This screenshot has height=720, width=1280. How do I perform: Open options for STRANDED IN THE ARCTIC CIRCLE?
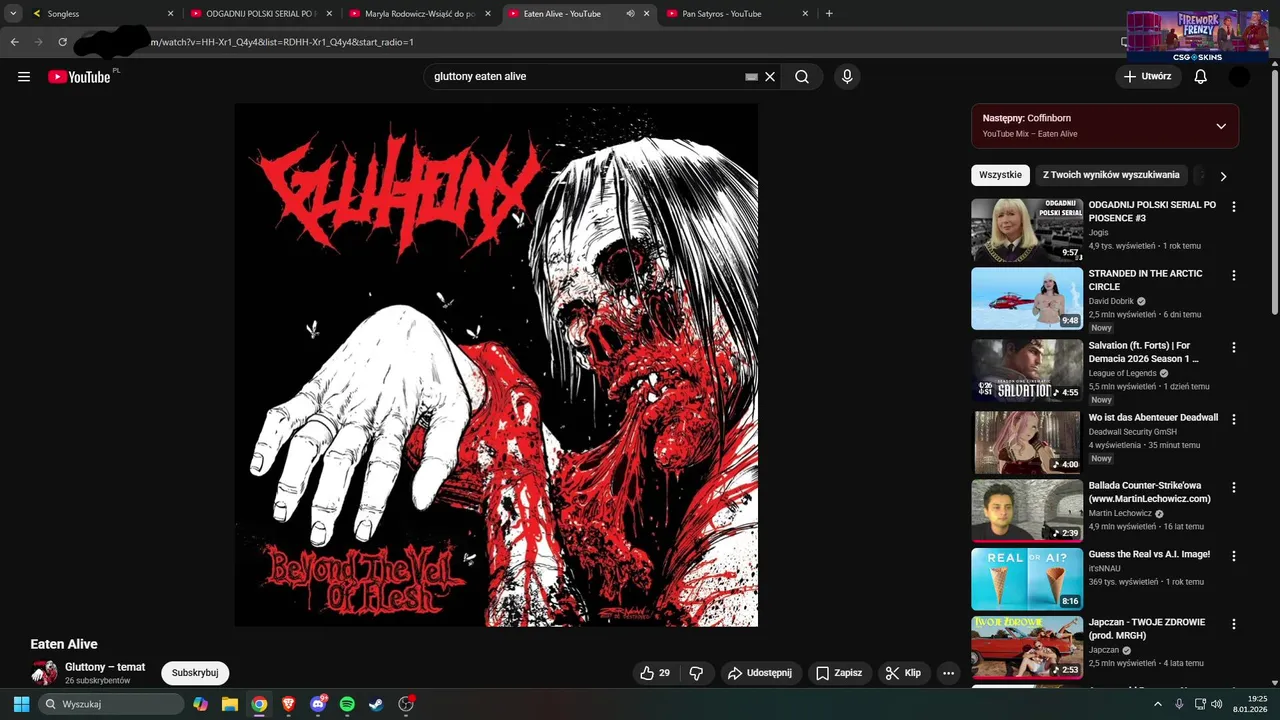tap(1233, 275)
